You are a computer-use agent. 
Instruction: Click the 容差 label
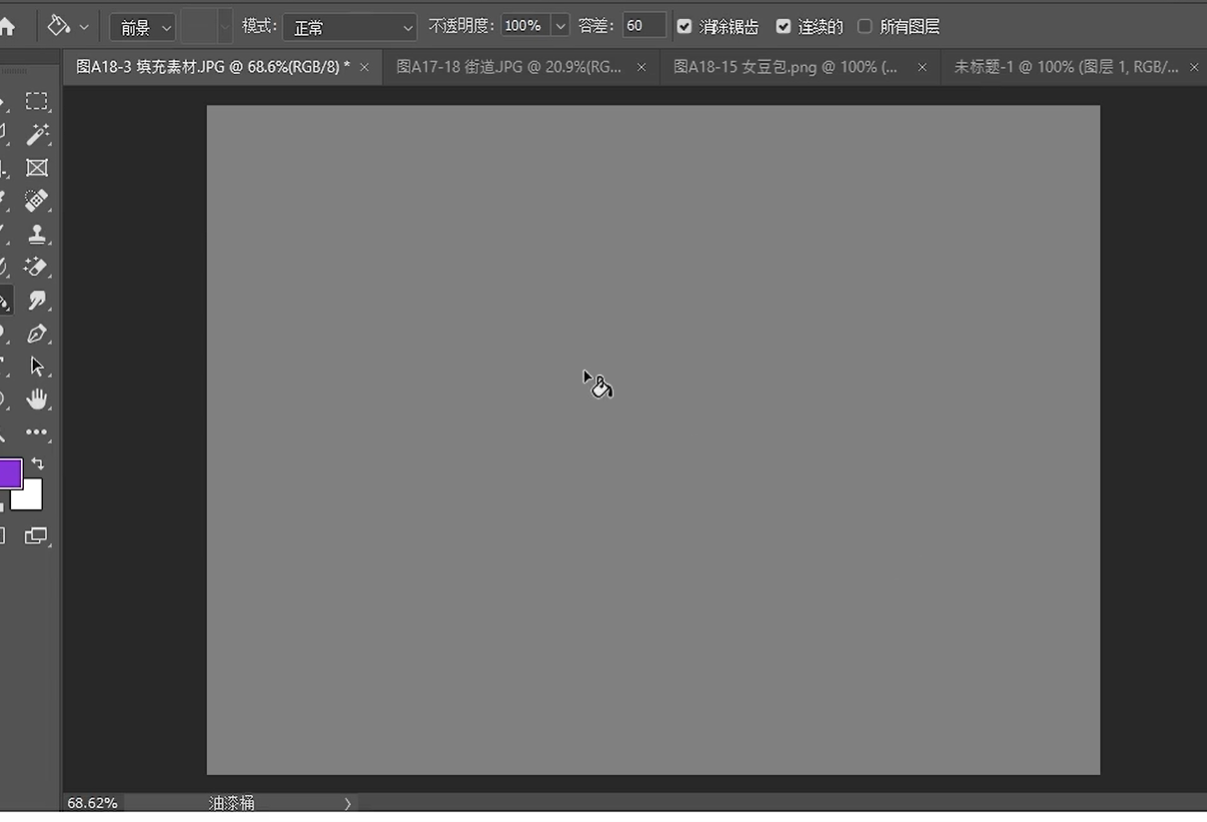click(595, 26)
